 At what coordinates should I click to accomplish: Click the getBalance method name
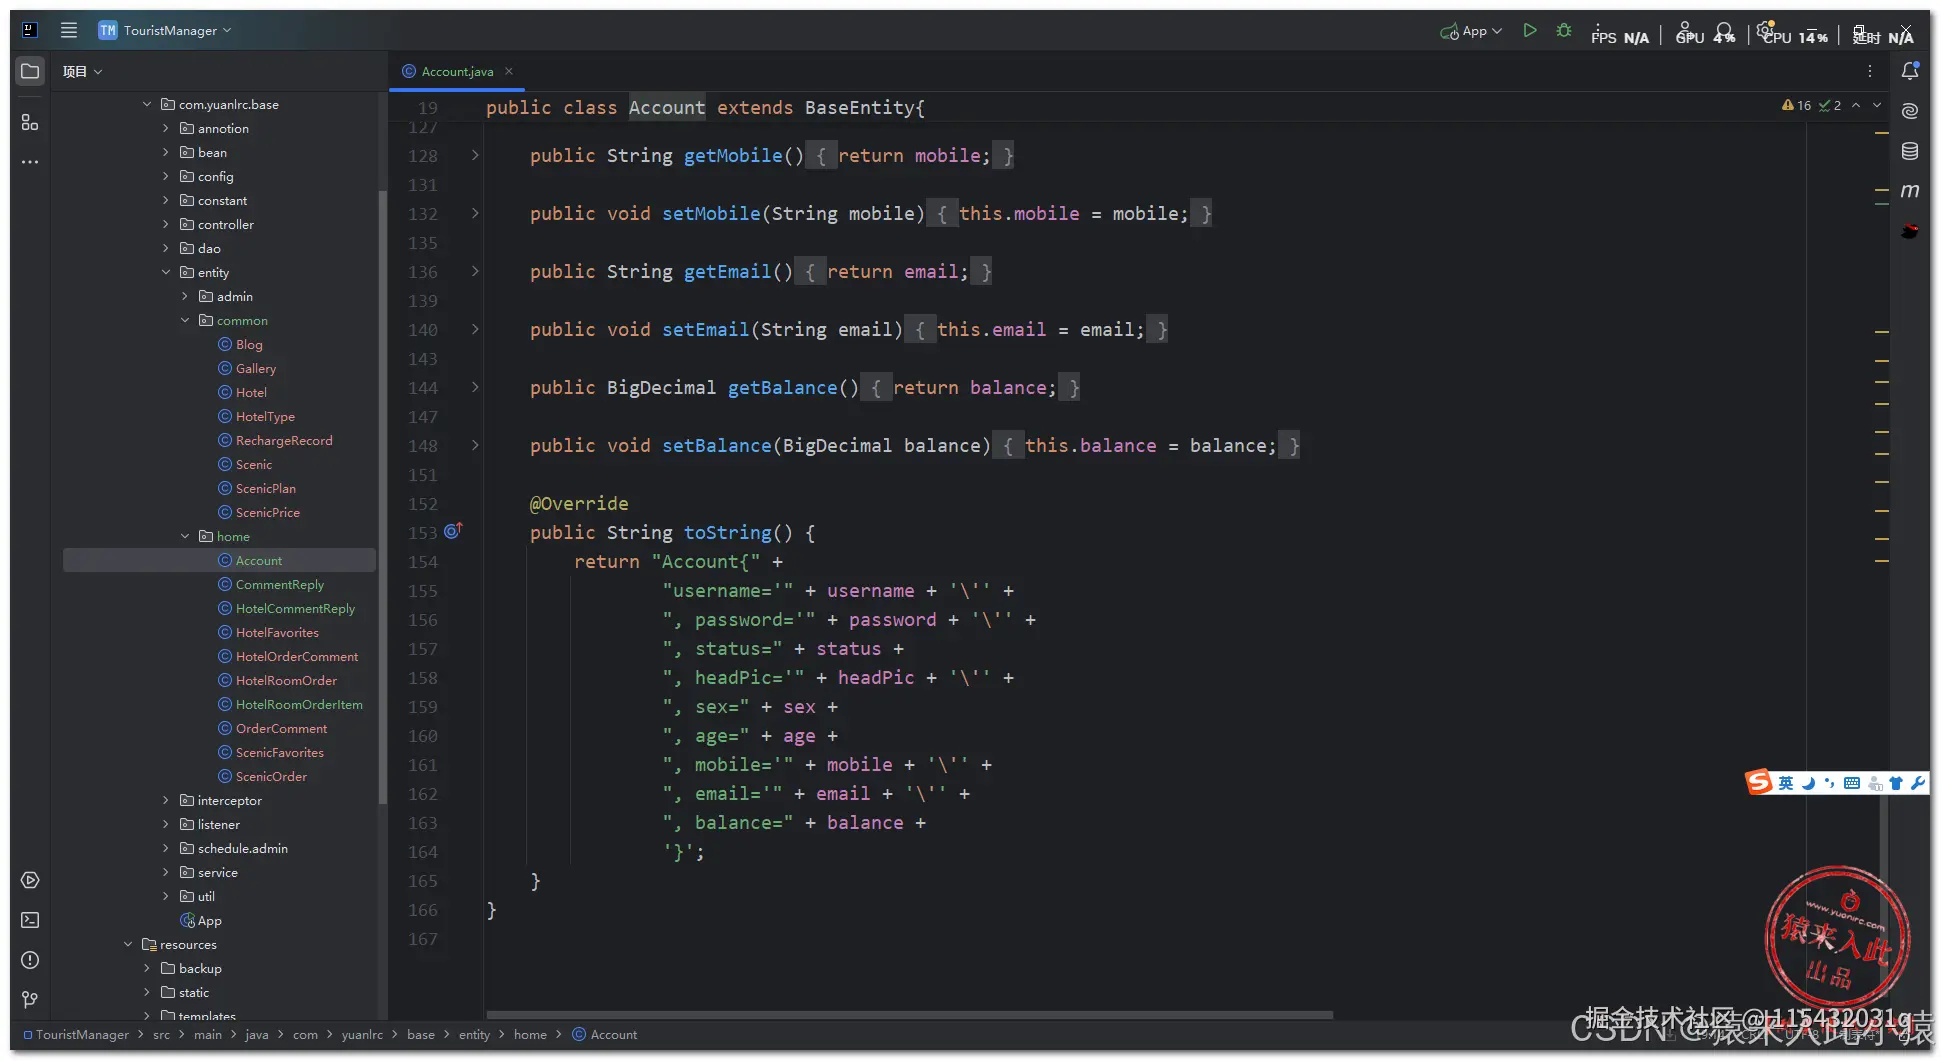[782, 387]
